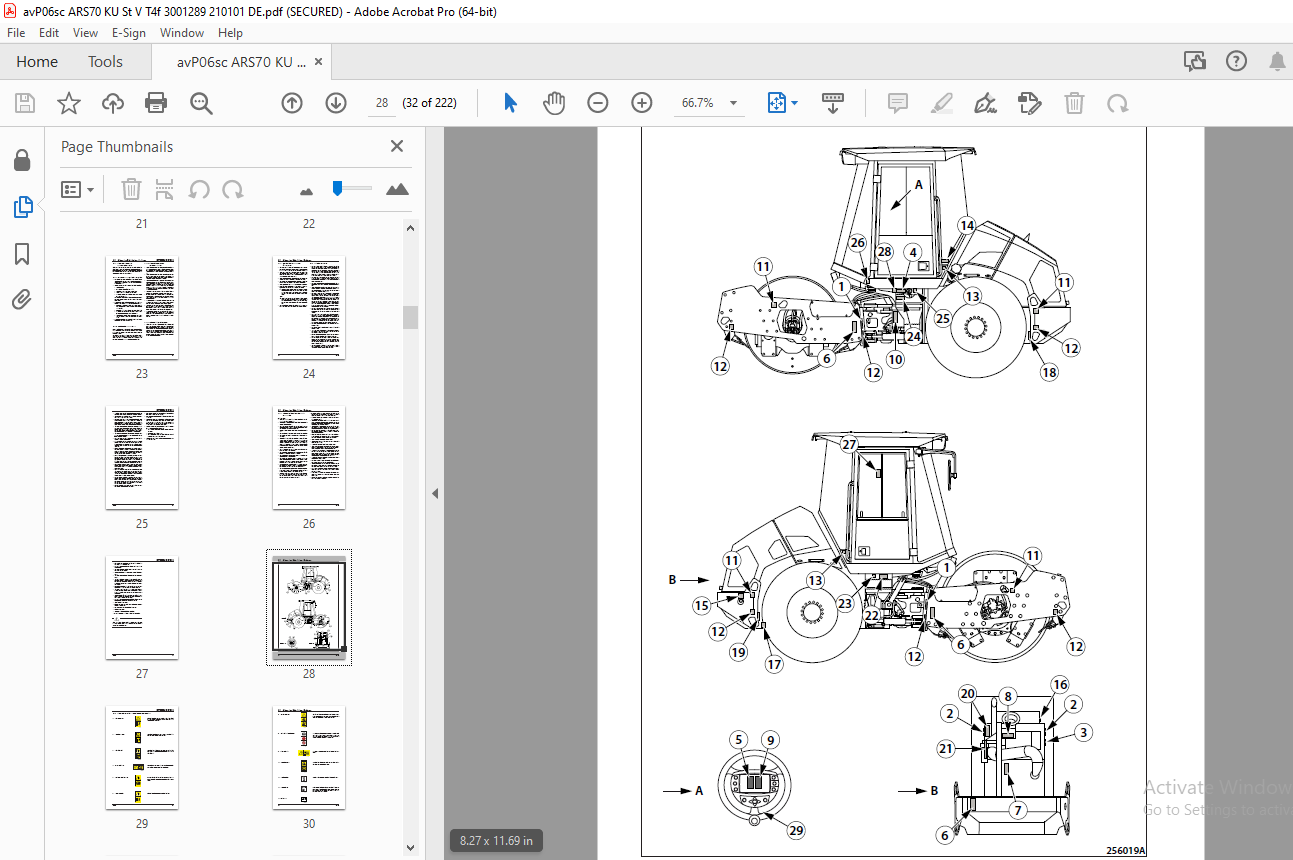Choose the arrow Selection tool
The width and height of the screenshot is (1293, 860).
pos(511,103)
